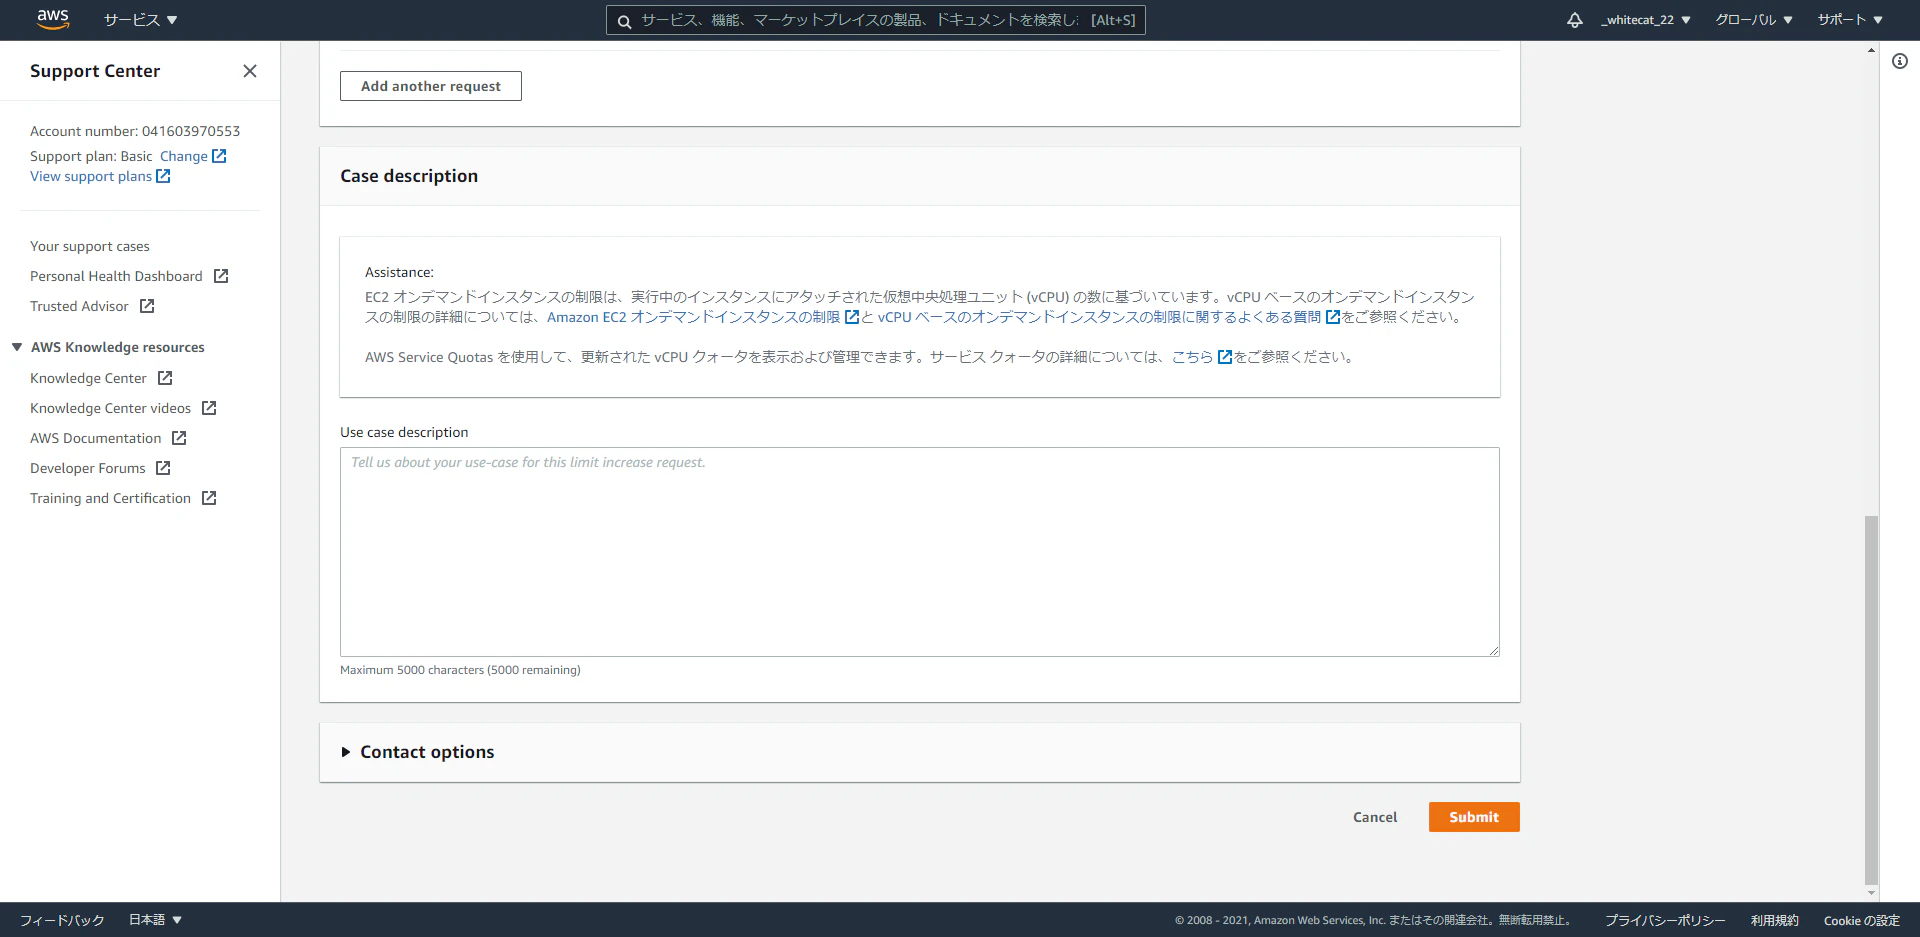The height and width of the screenshot is (937, 1920).
Task: Open AWS Documentation external link icon
Action: tap(178, 438)
